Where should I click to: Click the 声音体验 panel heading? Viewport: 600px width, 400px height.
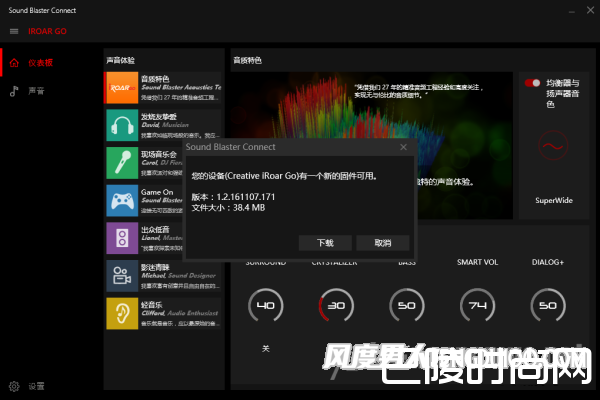pyautogui.click(x=120, y=60)
